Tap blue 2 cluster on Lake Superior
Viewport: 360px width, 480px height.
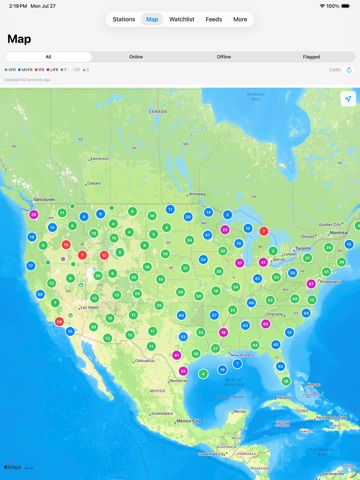(228, 214)
